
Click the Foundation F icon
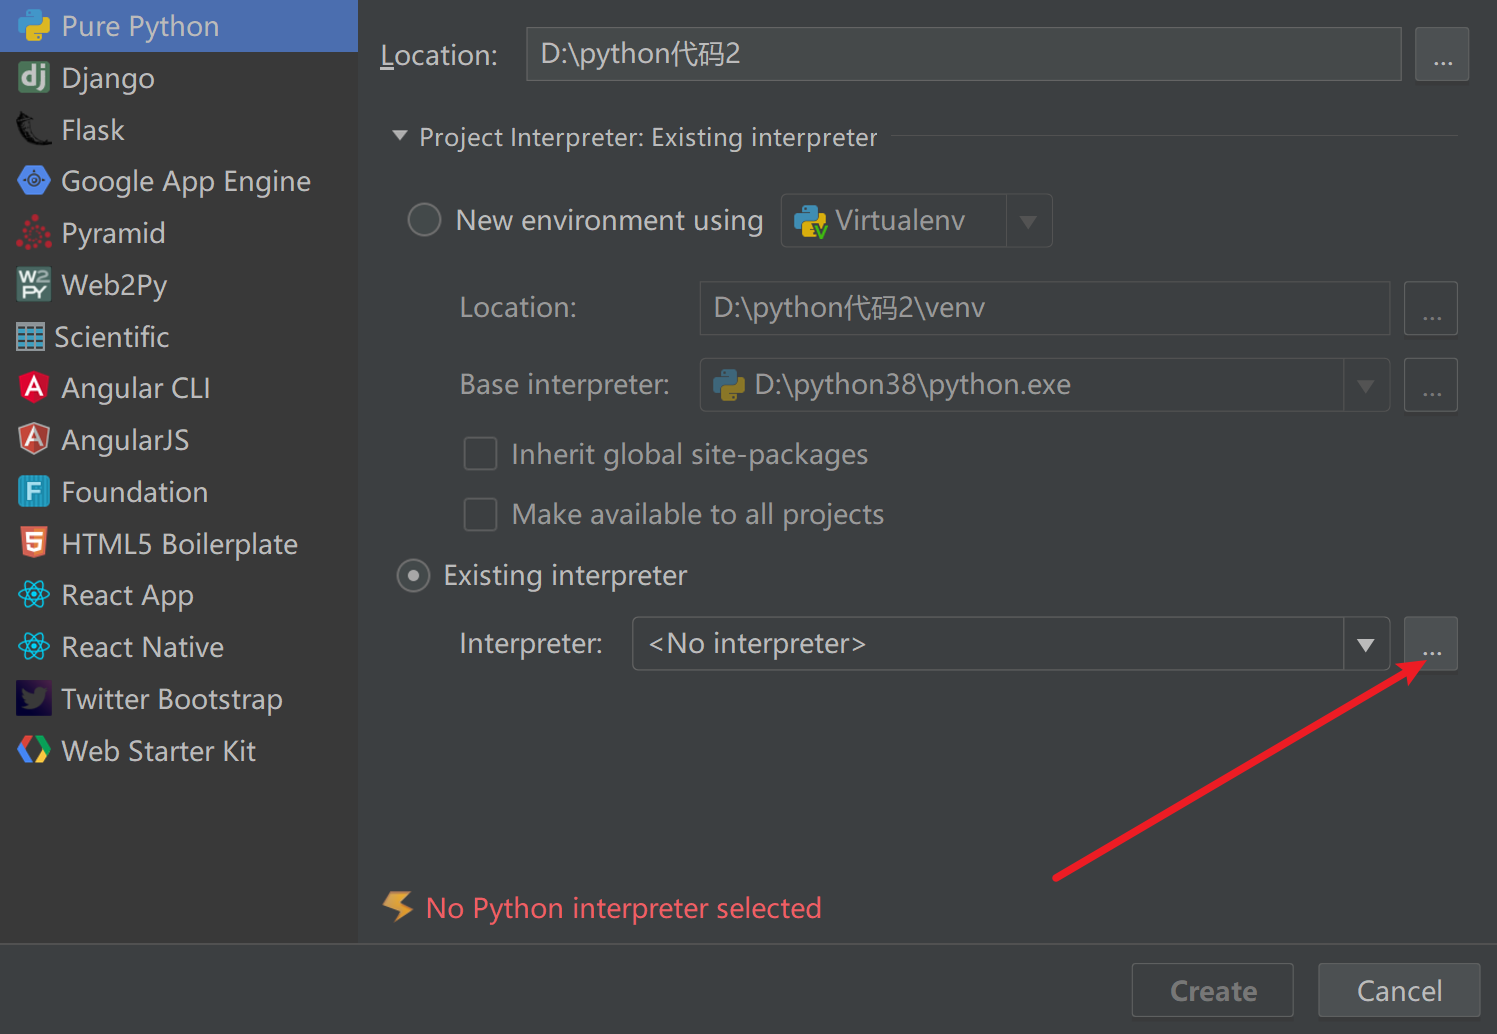[x=34, y=491]
